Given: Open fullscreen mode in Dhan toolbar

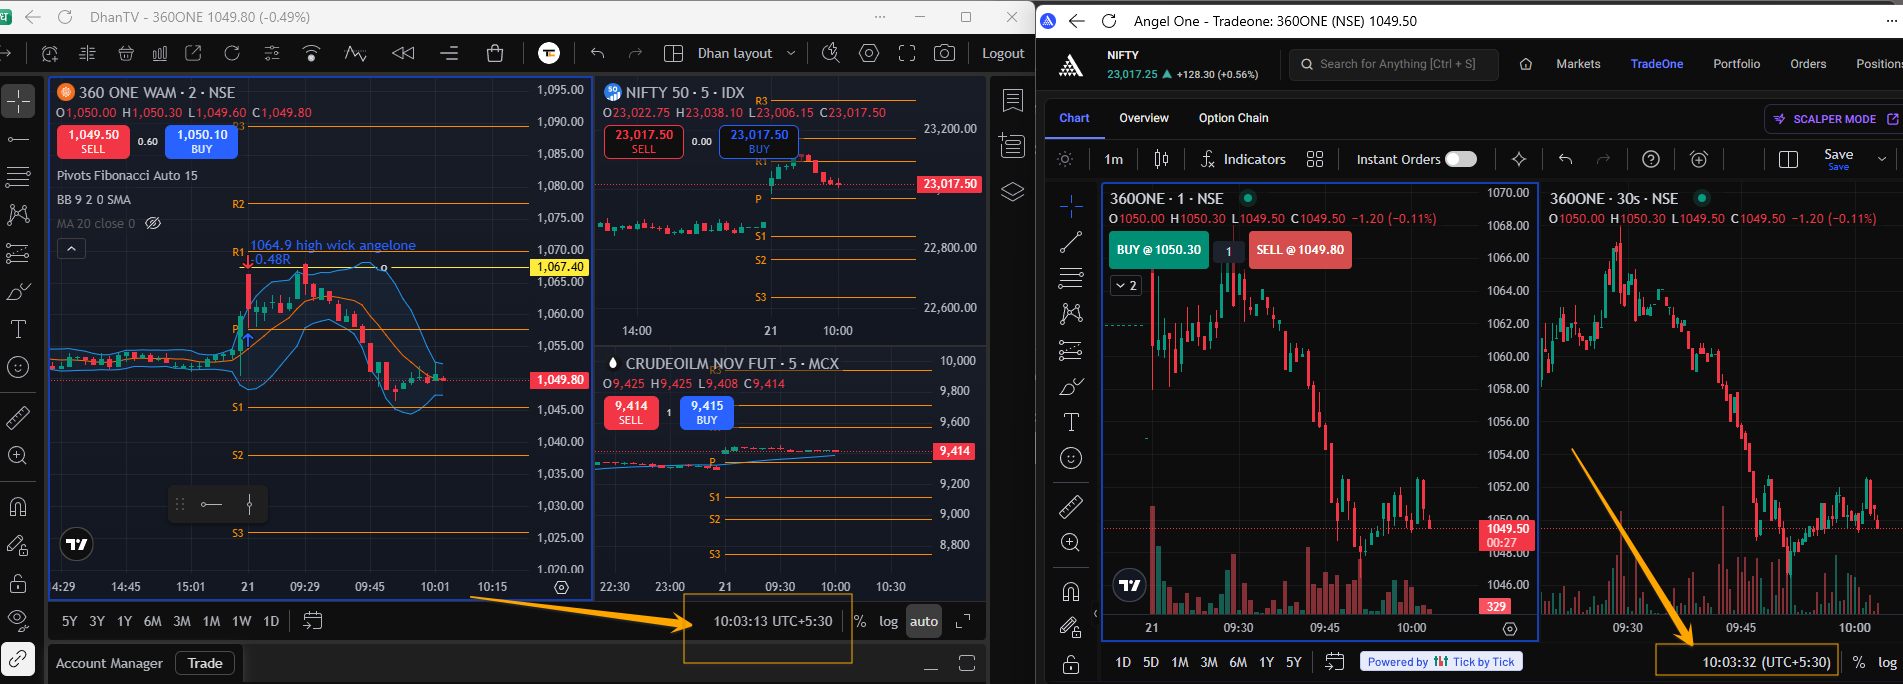Looking at the screenshot, I should click(907, 53).
